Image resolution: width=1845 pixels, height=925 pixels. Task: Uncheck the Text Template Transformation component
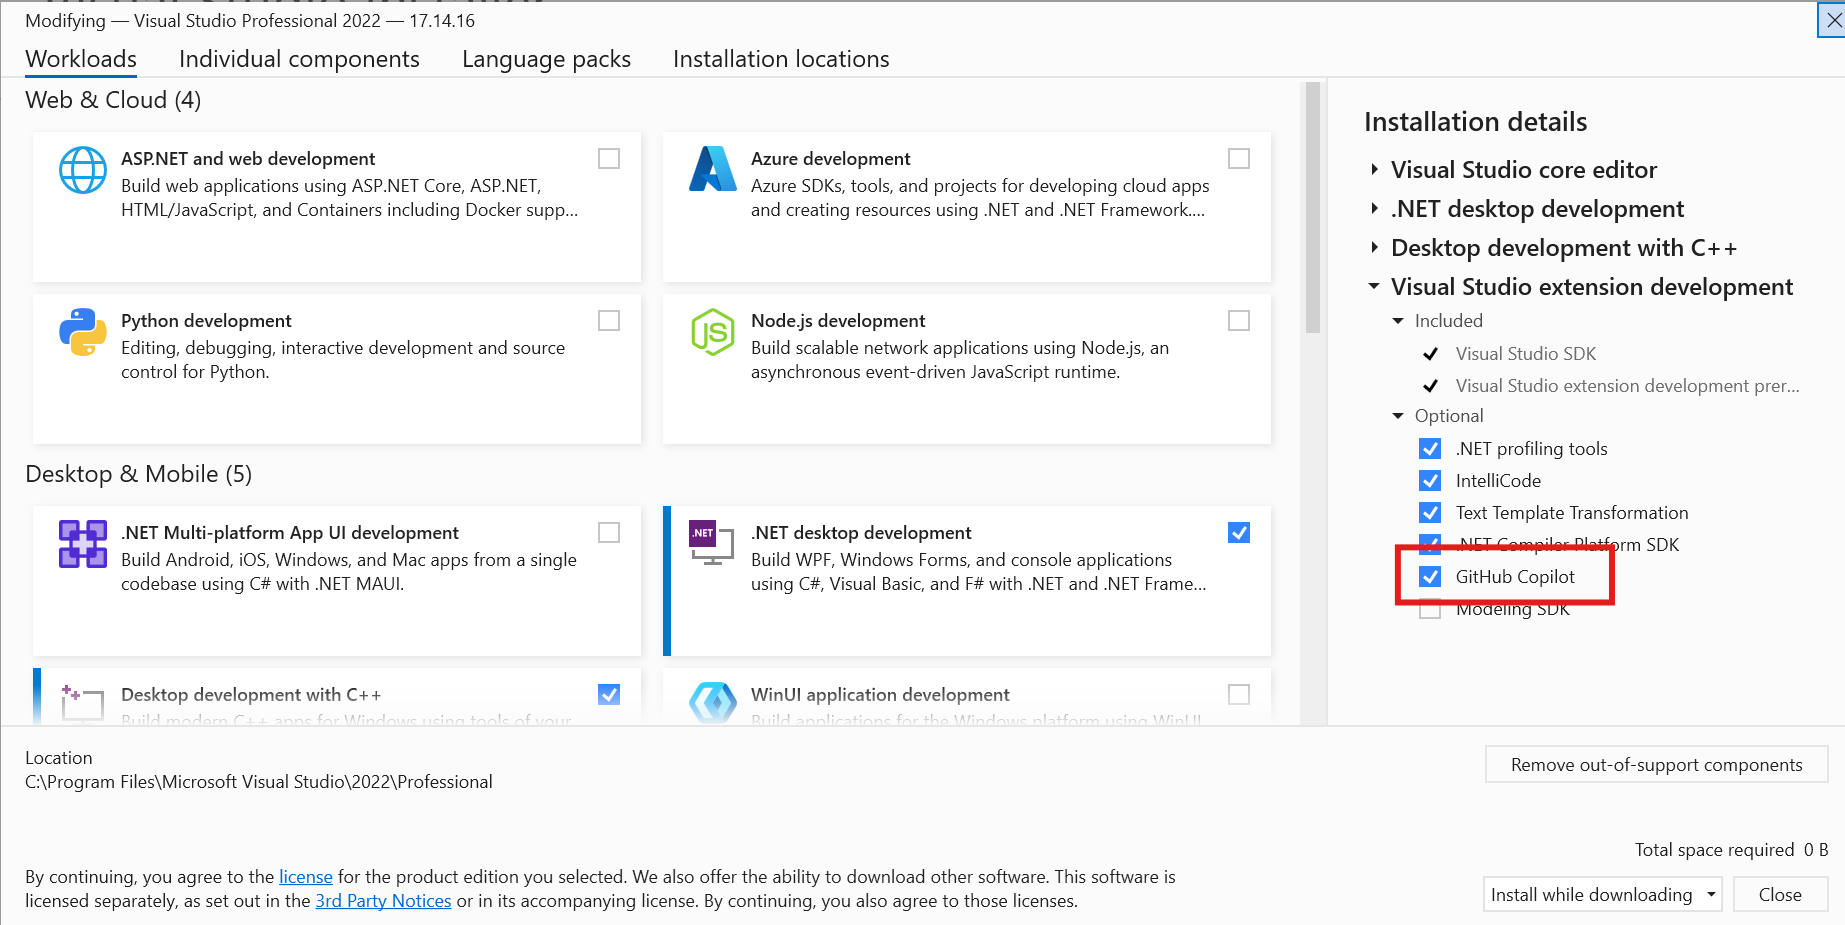[1431, 513]
